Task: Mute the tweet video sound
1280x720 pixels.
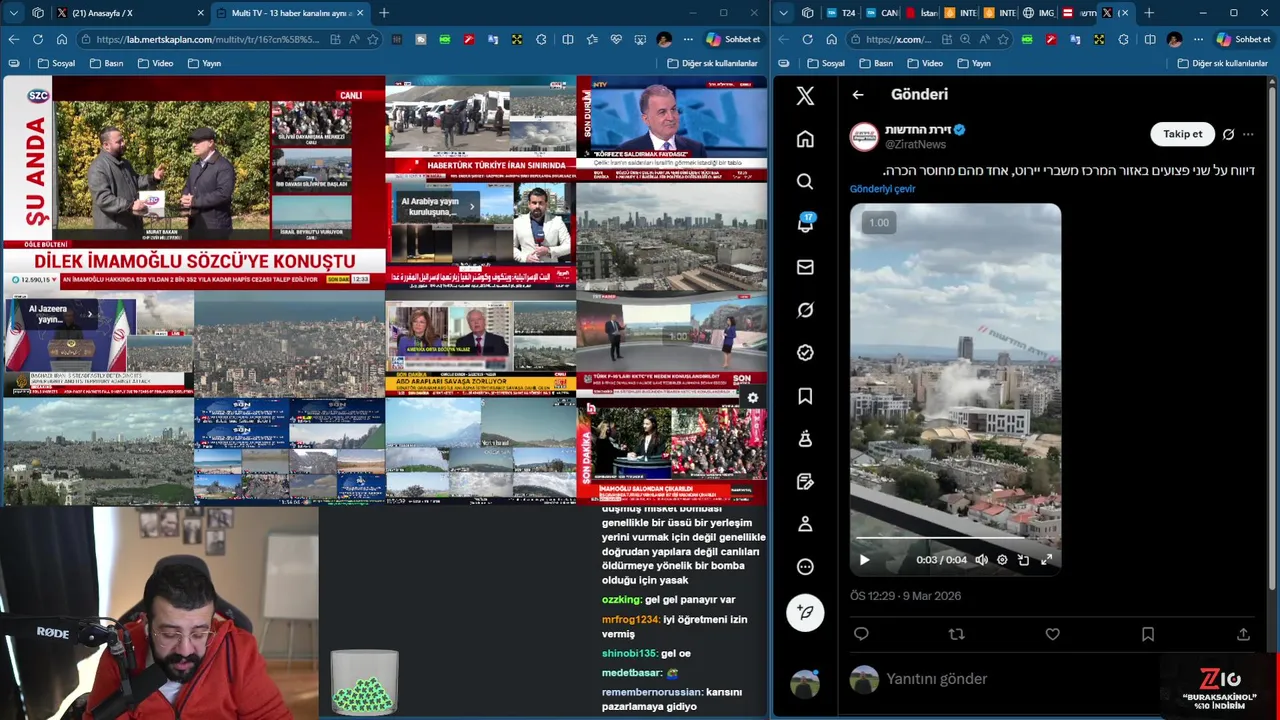Action: click(x=981, y=560)
